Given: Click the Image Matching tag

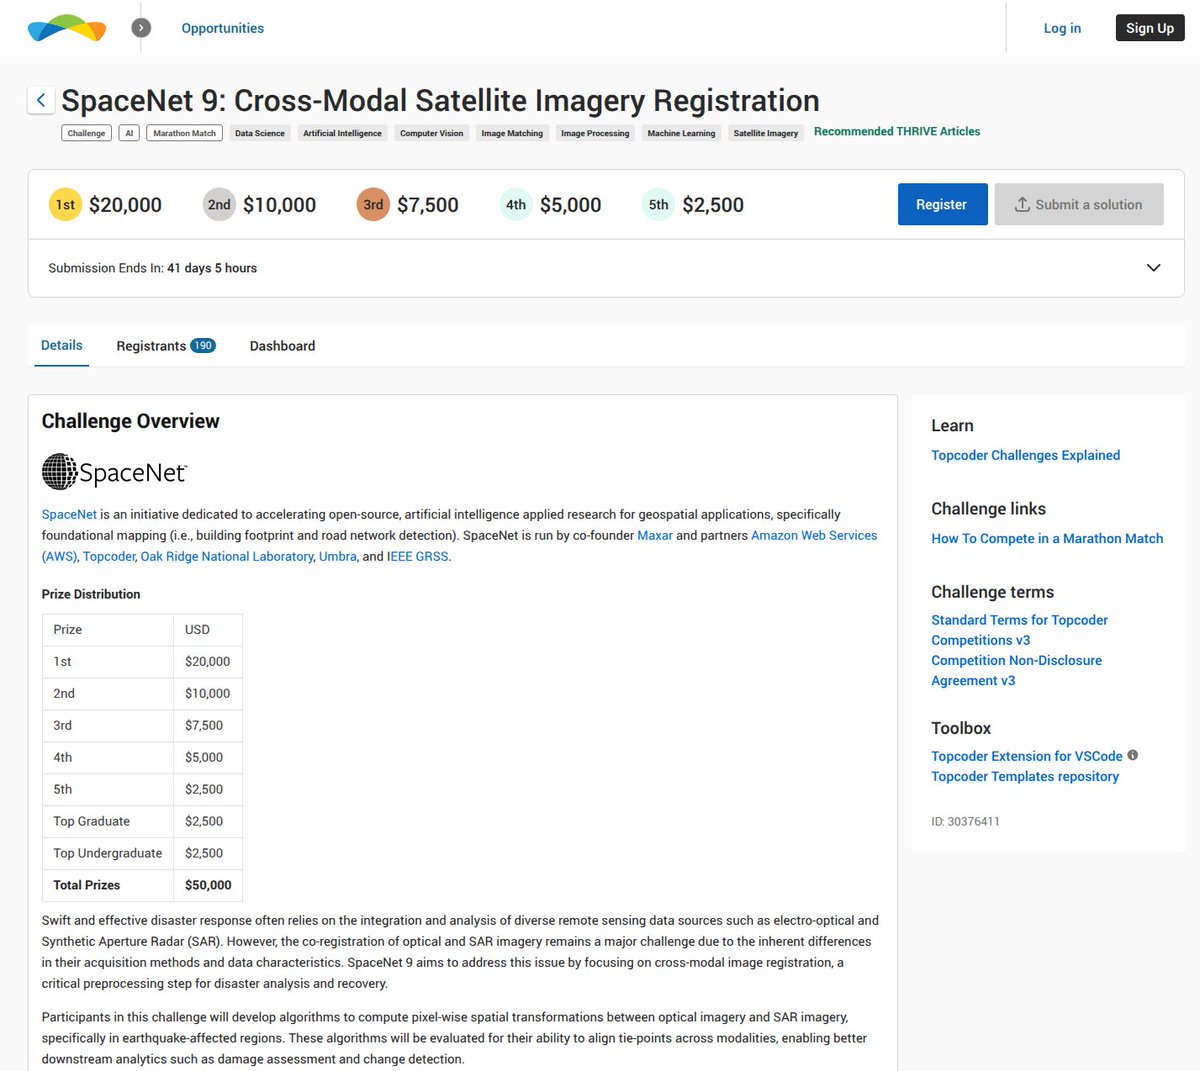Looking at the screenshot, I should click(512, 133).
